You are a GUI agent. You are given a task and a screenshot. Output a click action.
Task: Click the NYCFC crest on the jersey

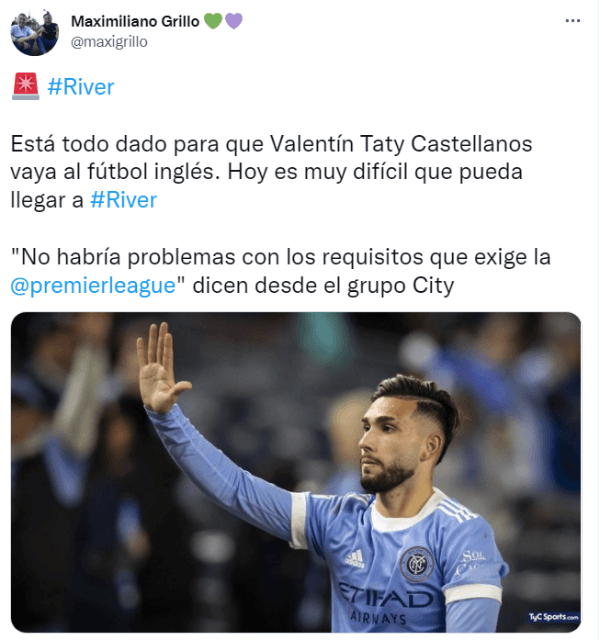click(x=416, y=564)
